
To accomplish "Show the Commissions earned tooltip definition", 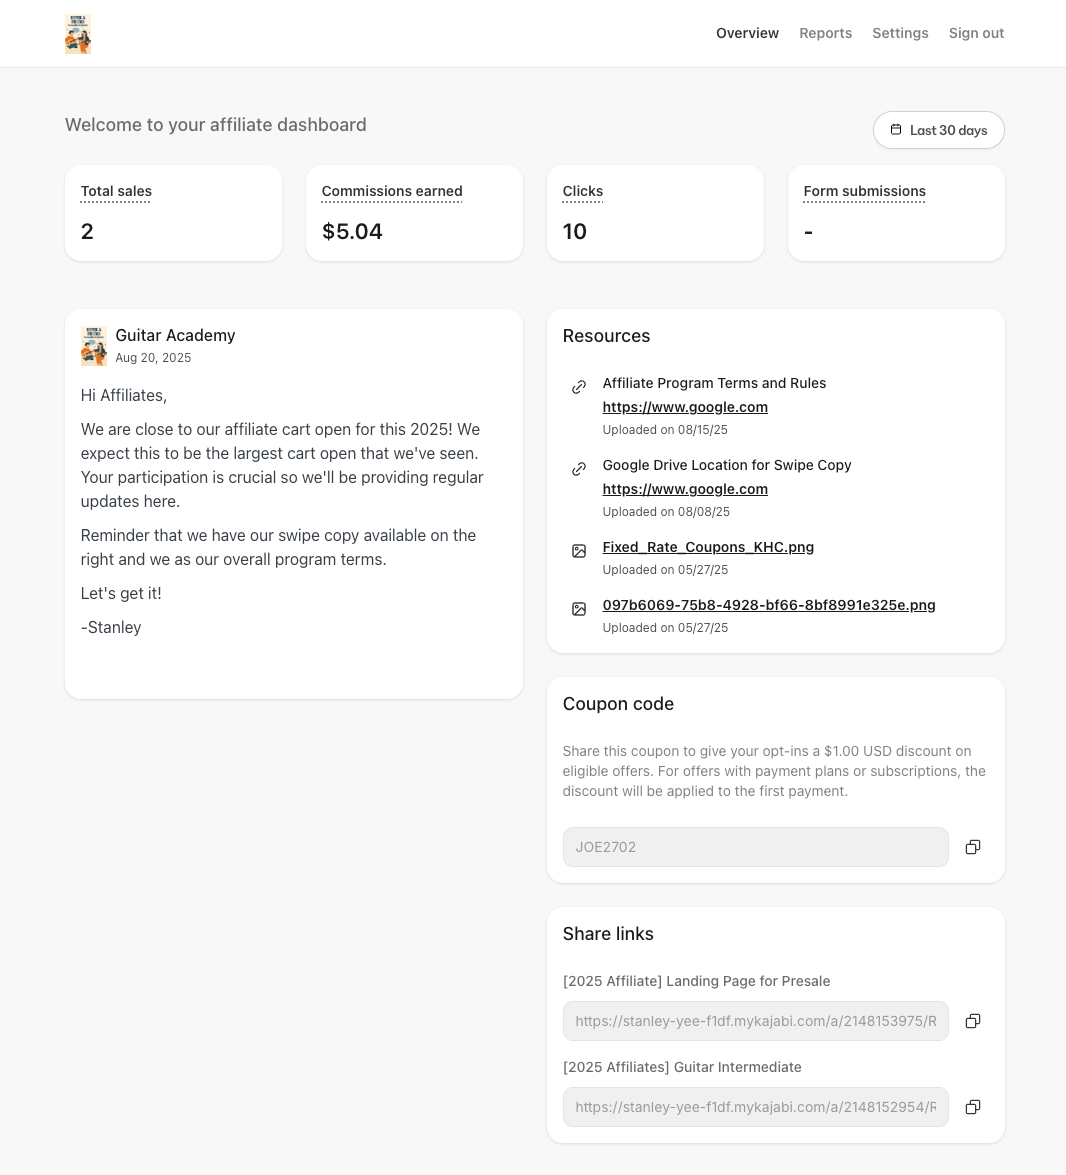I will click(x=391, y=191).
